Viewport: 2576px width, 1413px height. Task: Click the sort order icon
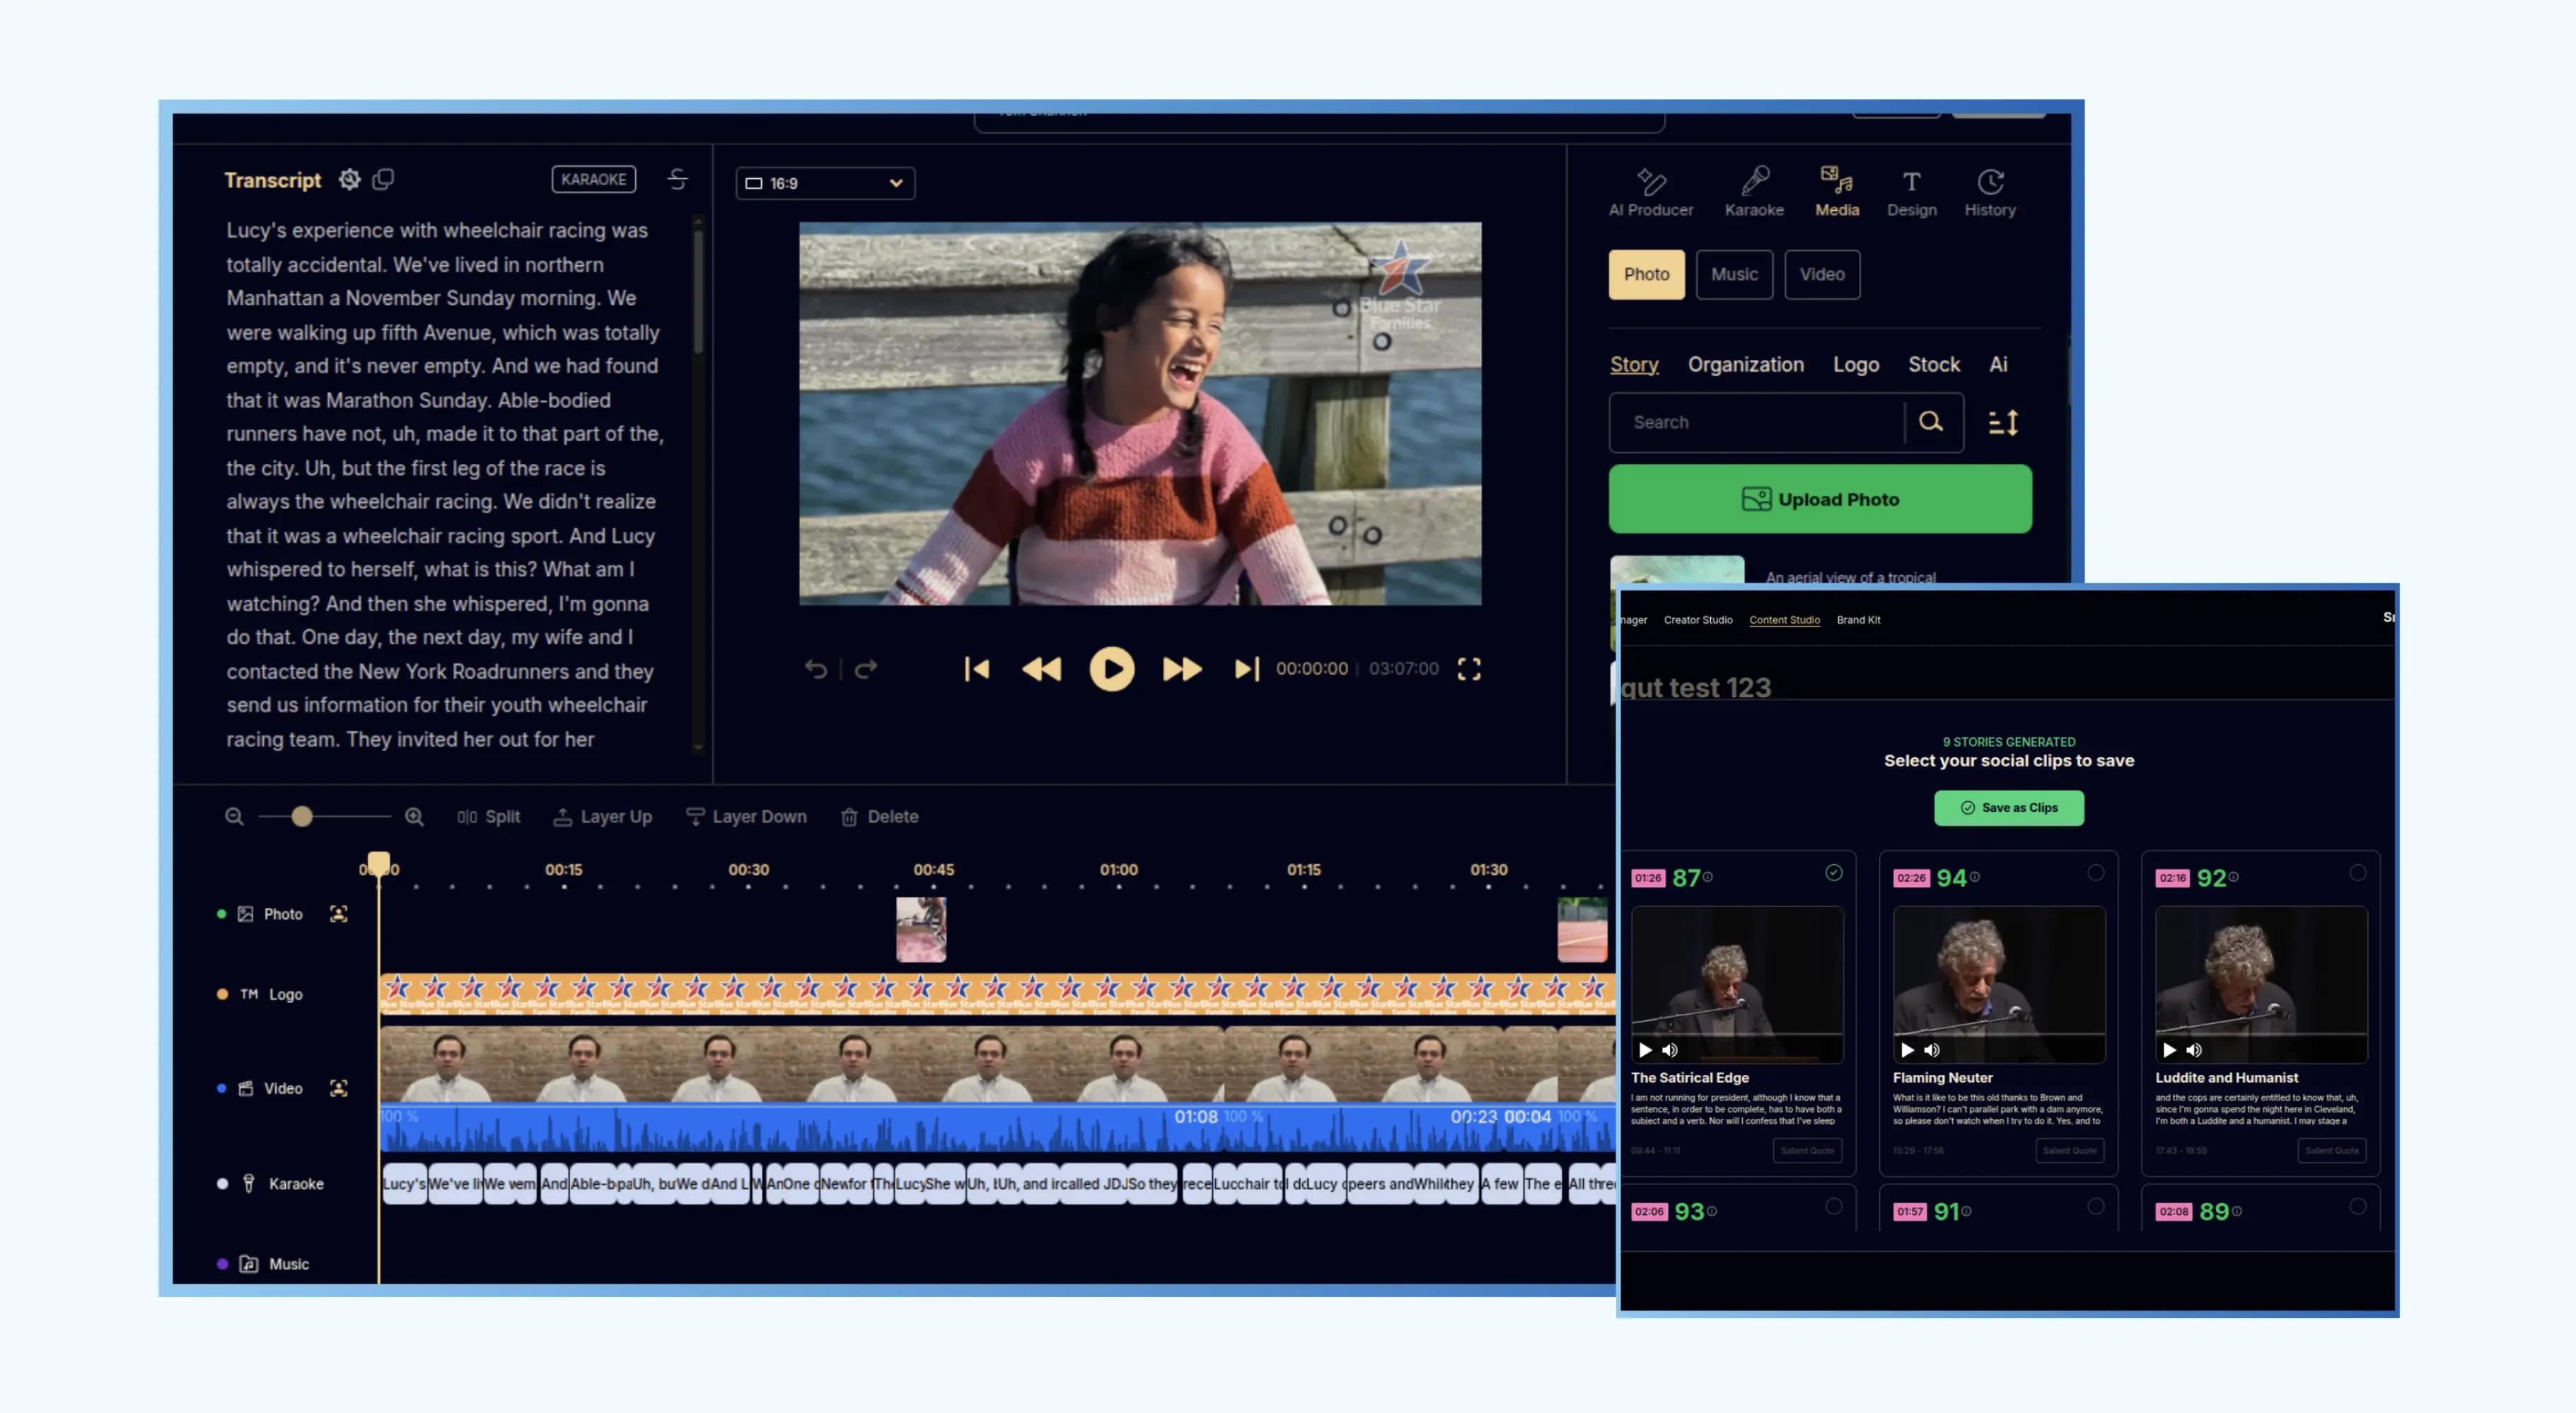click(2003, 422)
